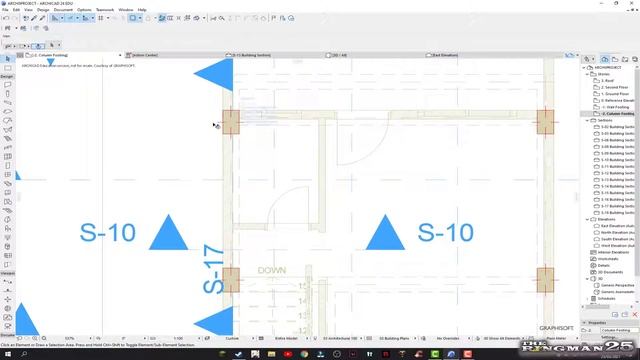Toggle Snap Guides button in toolbar
This screenshot has height=360, width=640.
(x=71, y=18)
